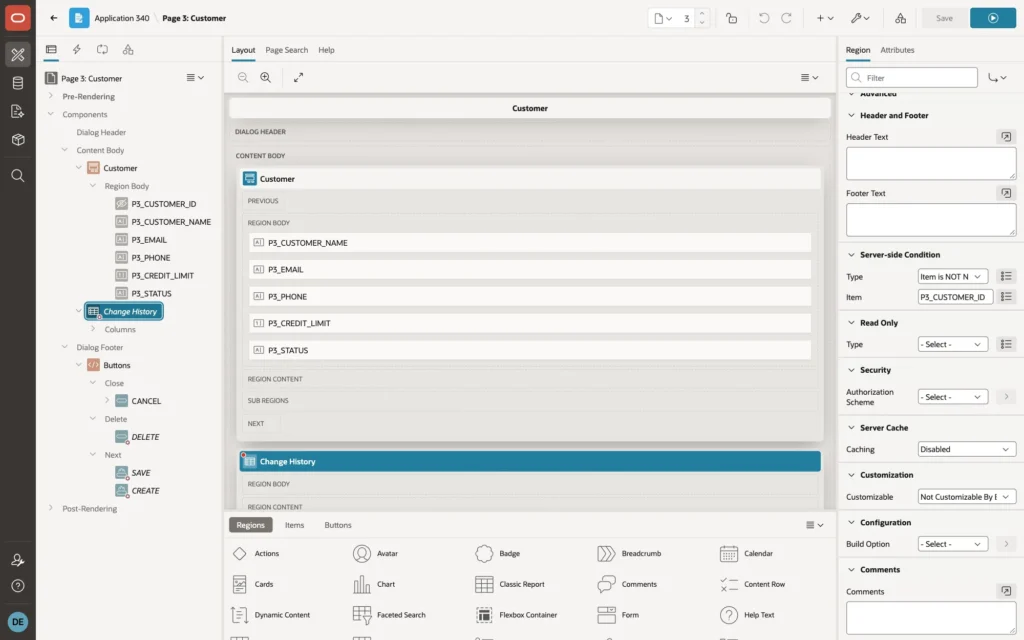This screenshot has width=1024, height=640.
Task: Open the help question mark icon
Action: (x=18, y=586)
